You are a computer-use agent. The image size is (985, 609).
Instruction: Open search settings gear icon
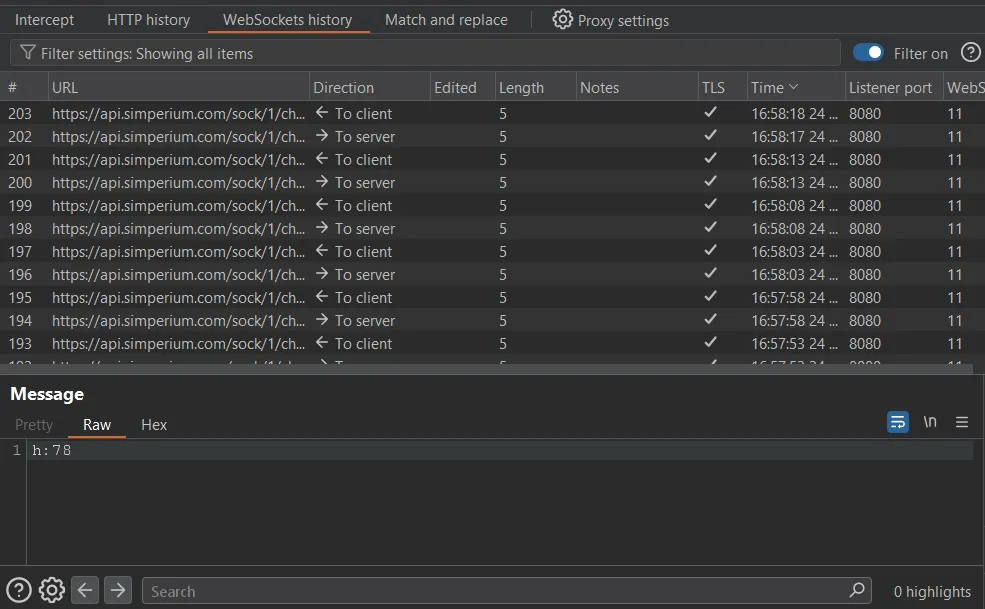pos(52,590)
